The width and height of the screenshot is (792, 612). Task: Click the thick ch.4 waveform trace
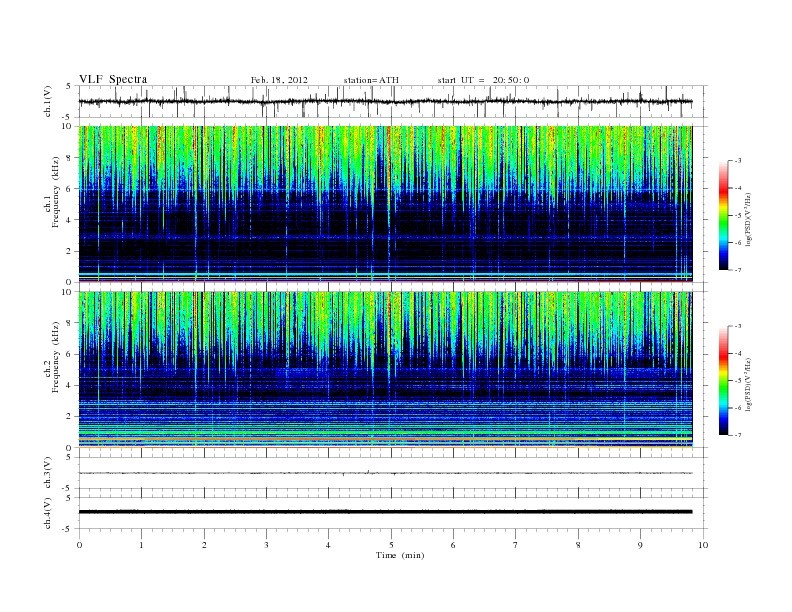click(385, 512)
